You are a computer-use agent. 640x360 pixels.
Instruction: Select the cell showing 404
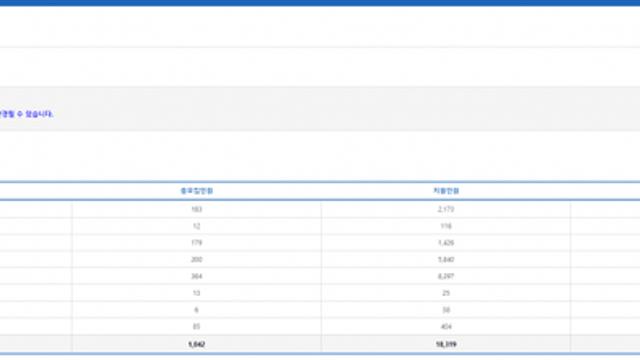[x=446, y=327]
